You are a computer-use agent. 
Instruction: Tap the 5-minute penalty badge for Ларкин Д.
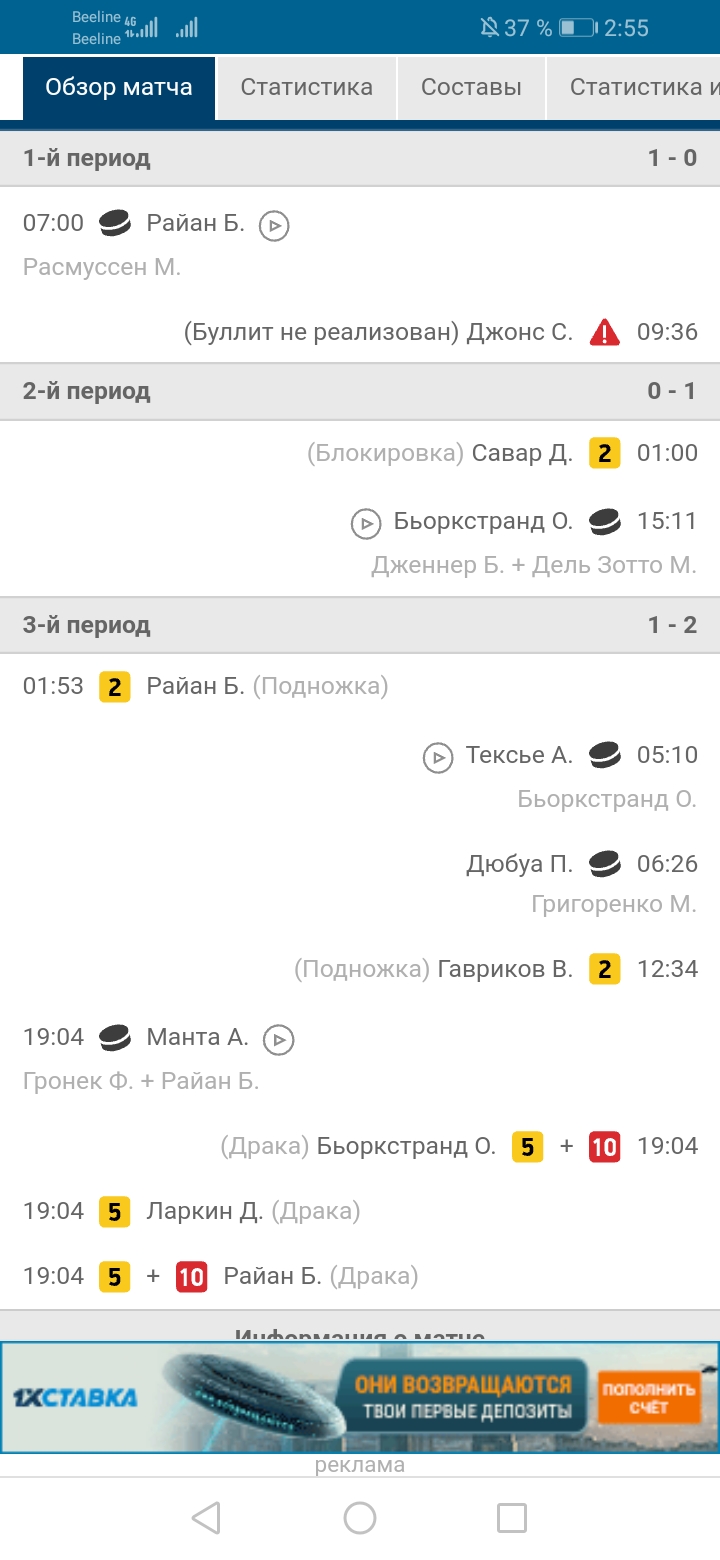tap(114, 1212)
